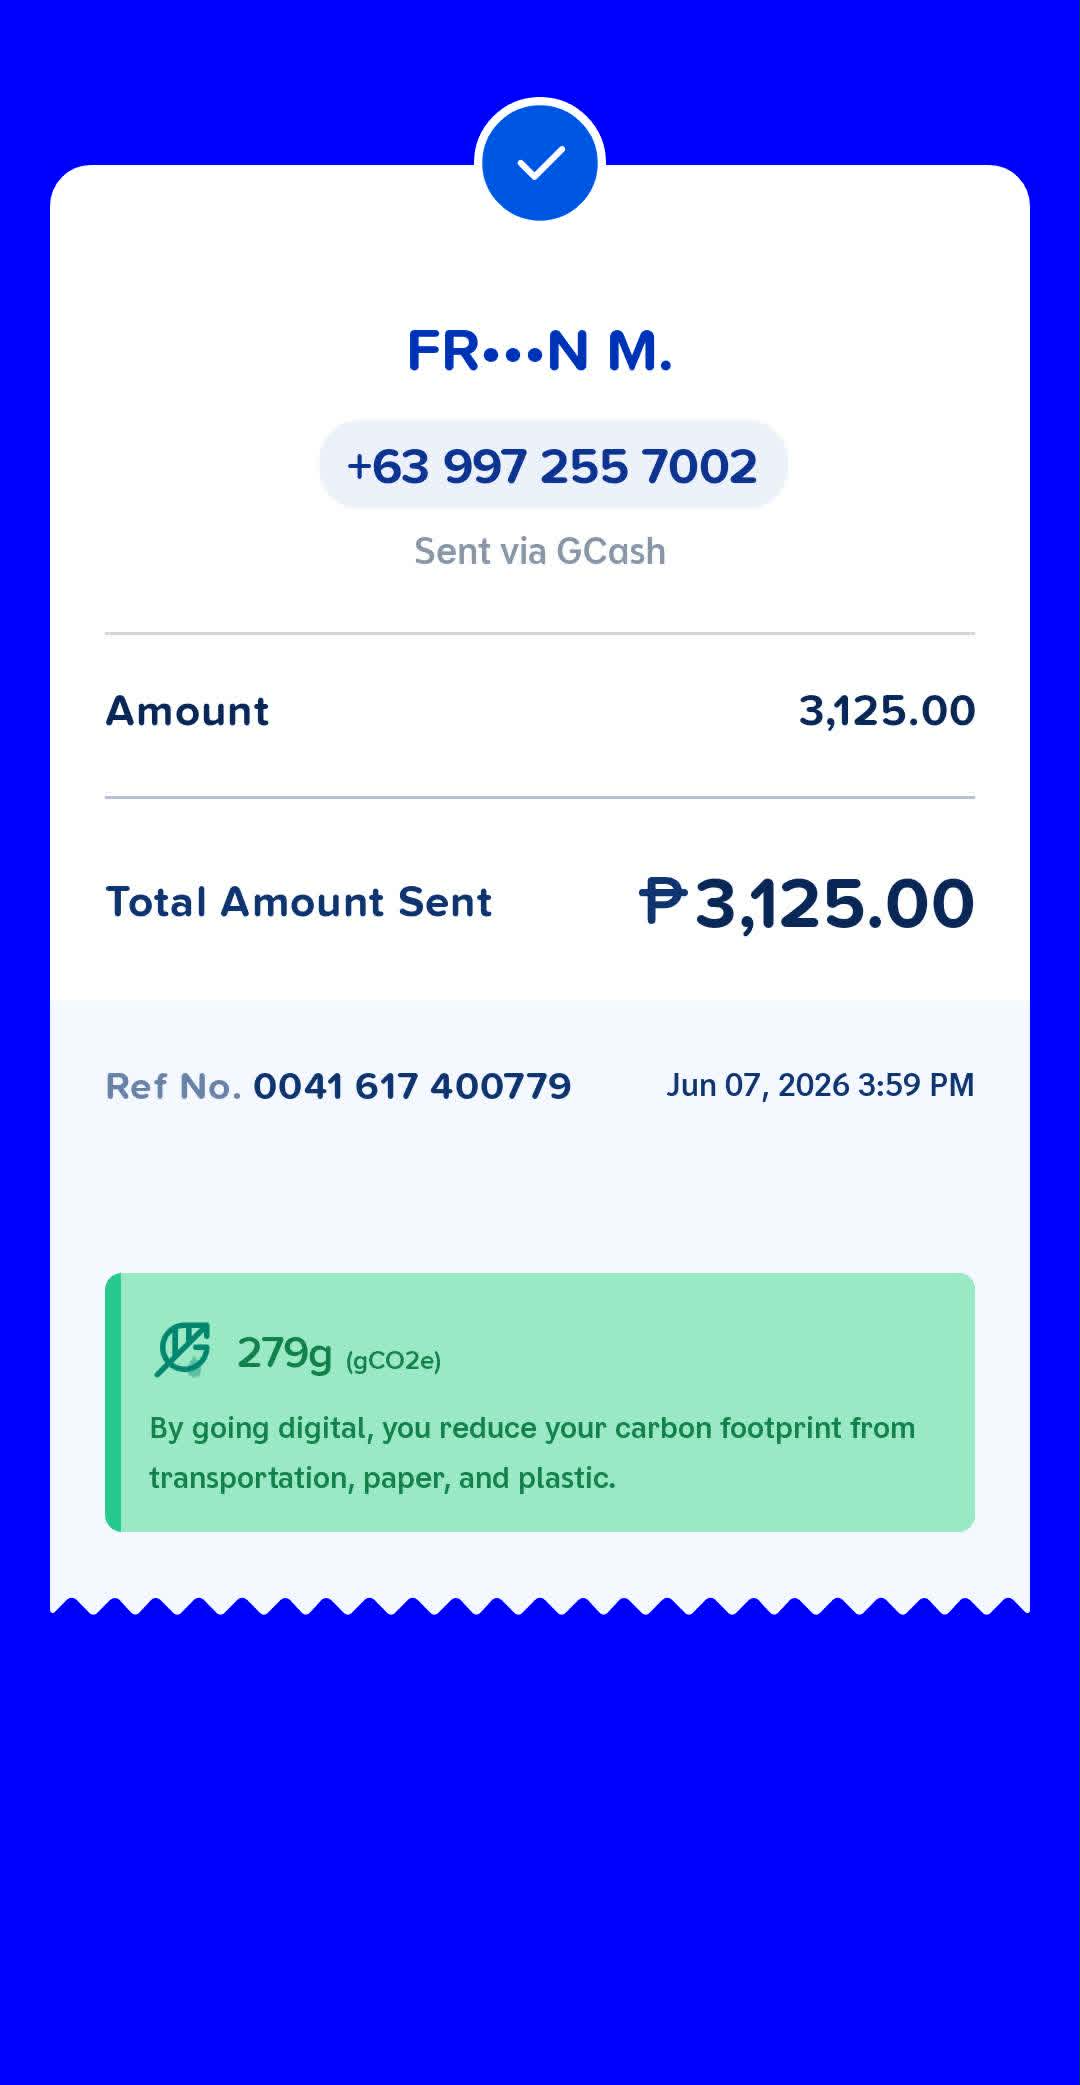Tap the divider line above Amount
The image size is (1080, 2085).
(540, 633)
